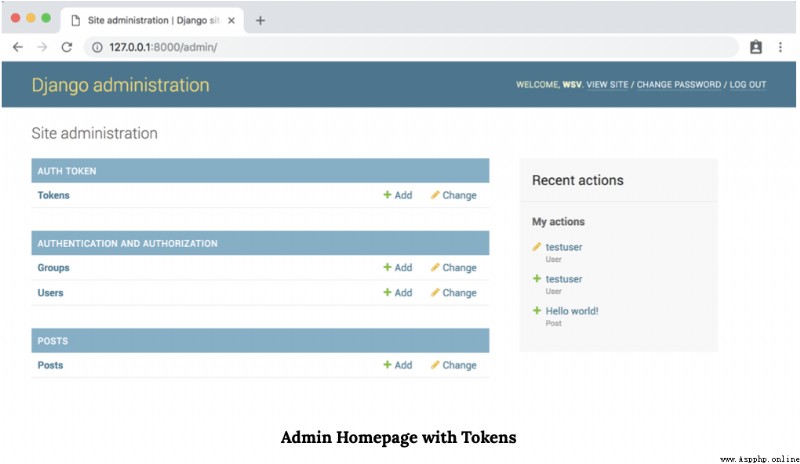Image resolution: width=800 pixels, height=464 pixels.
Task: Close the Site administration tab
Action: pyautogui.click(x=232, y=20)
